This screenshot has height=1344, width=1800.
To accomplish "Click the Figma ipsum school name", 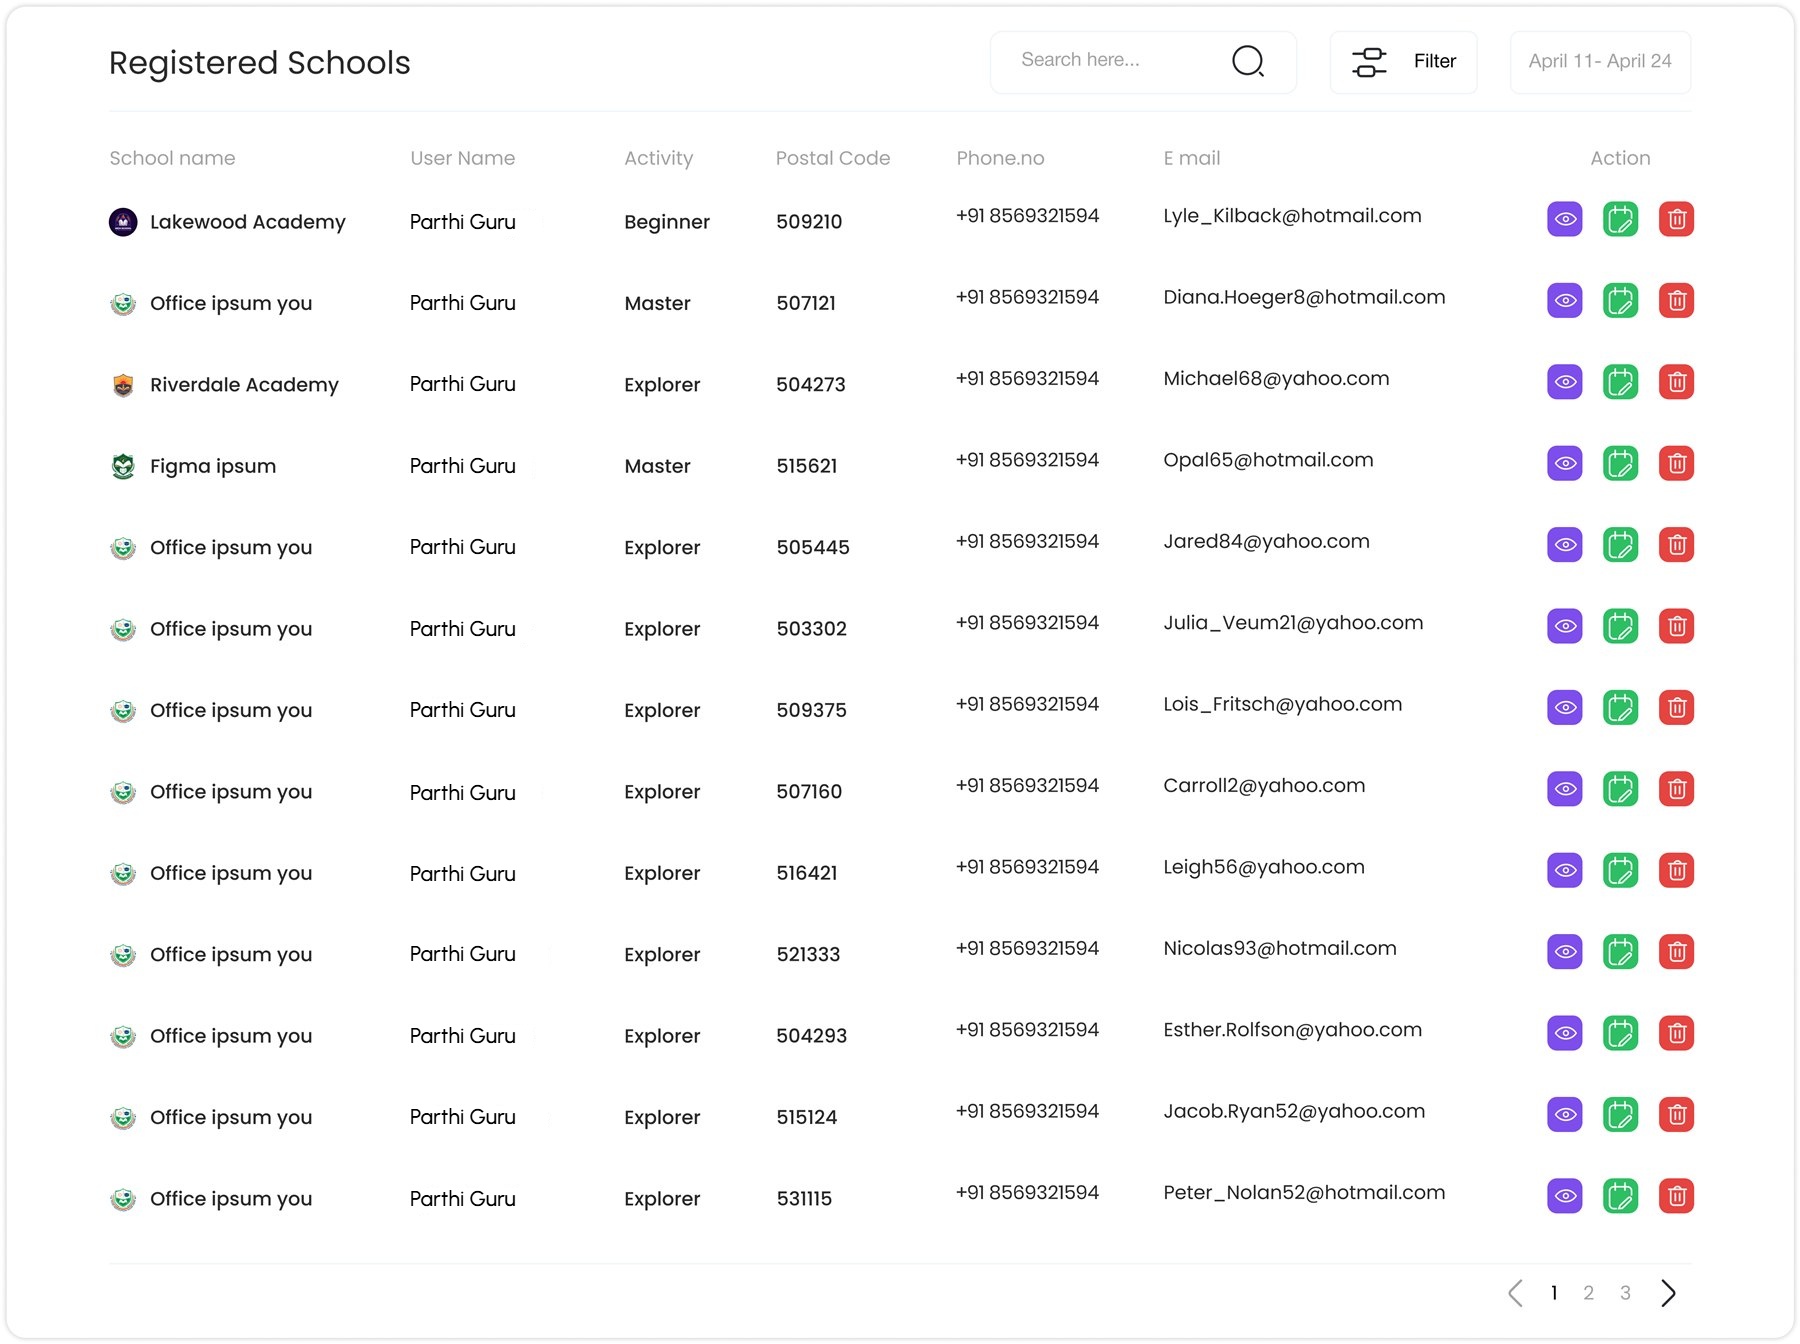I will pyautogui.click(x=213, y=466).
